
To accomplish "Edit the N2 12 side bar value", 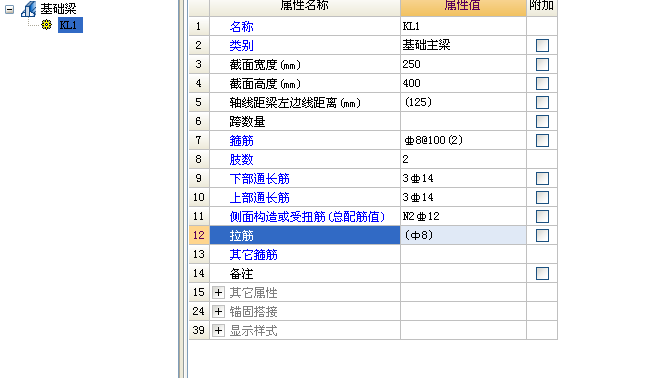I will pyautogui.click(x=463, y=216).
